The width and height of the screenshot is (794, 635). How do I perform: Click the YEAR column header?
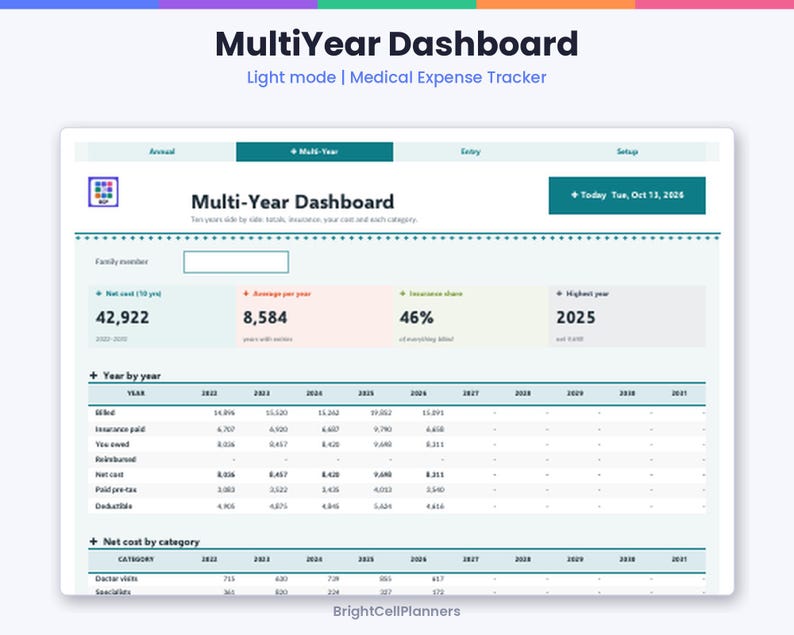click(136, 393)
